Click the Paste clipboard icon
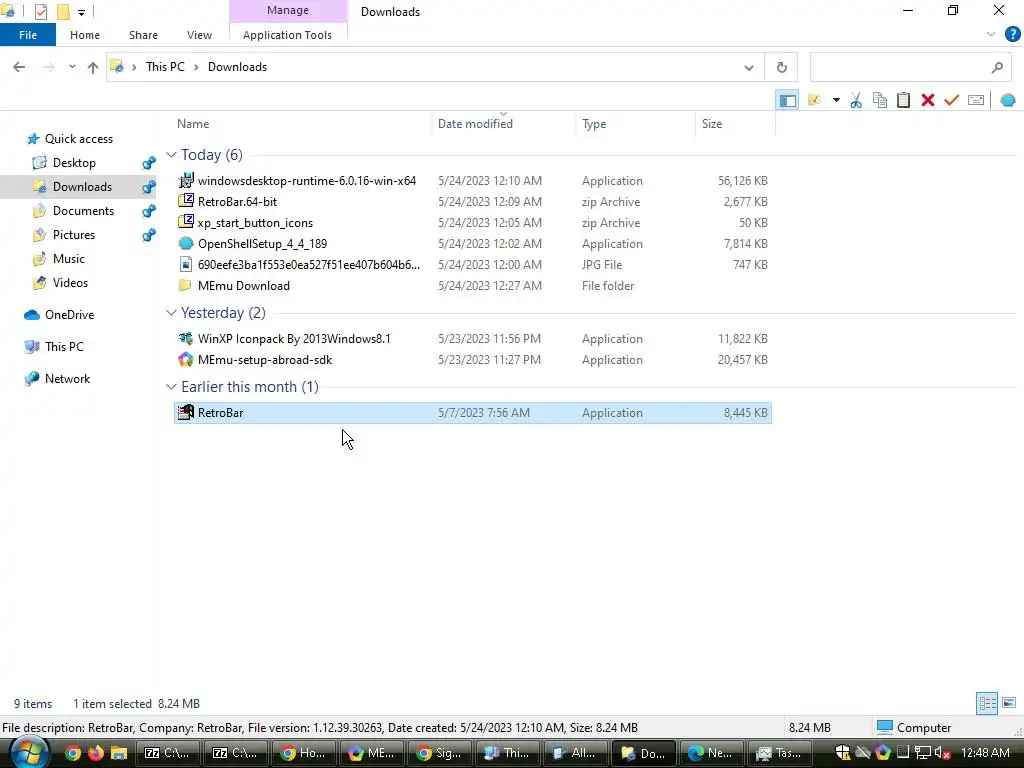Screen dimensions: 1024x768 click(903, 101)
